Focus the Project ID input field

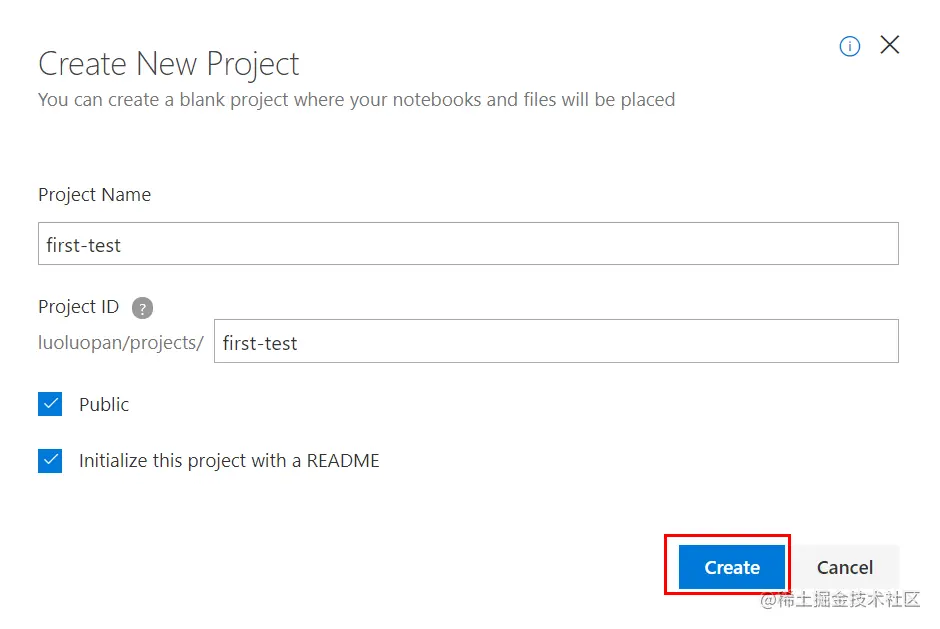coord(556,343)
